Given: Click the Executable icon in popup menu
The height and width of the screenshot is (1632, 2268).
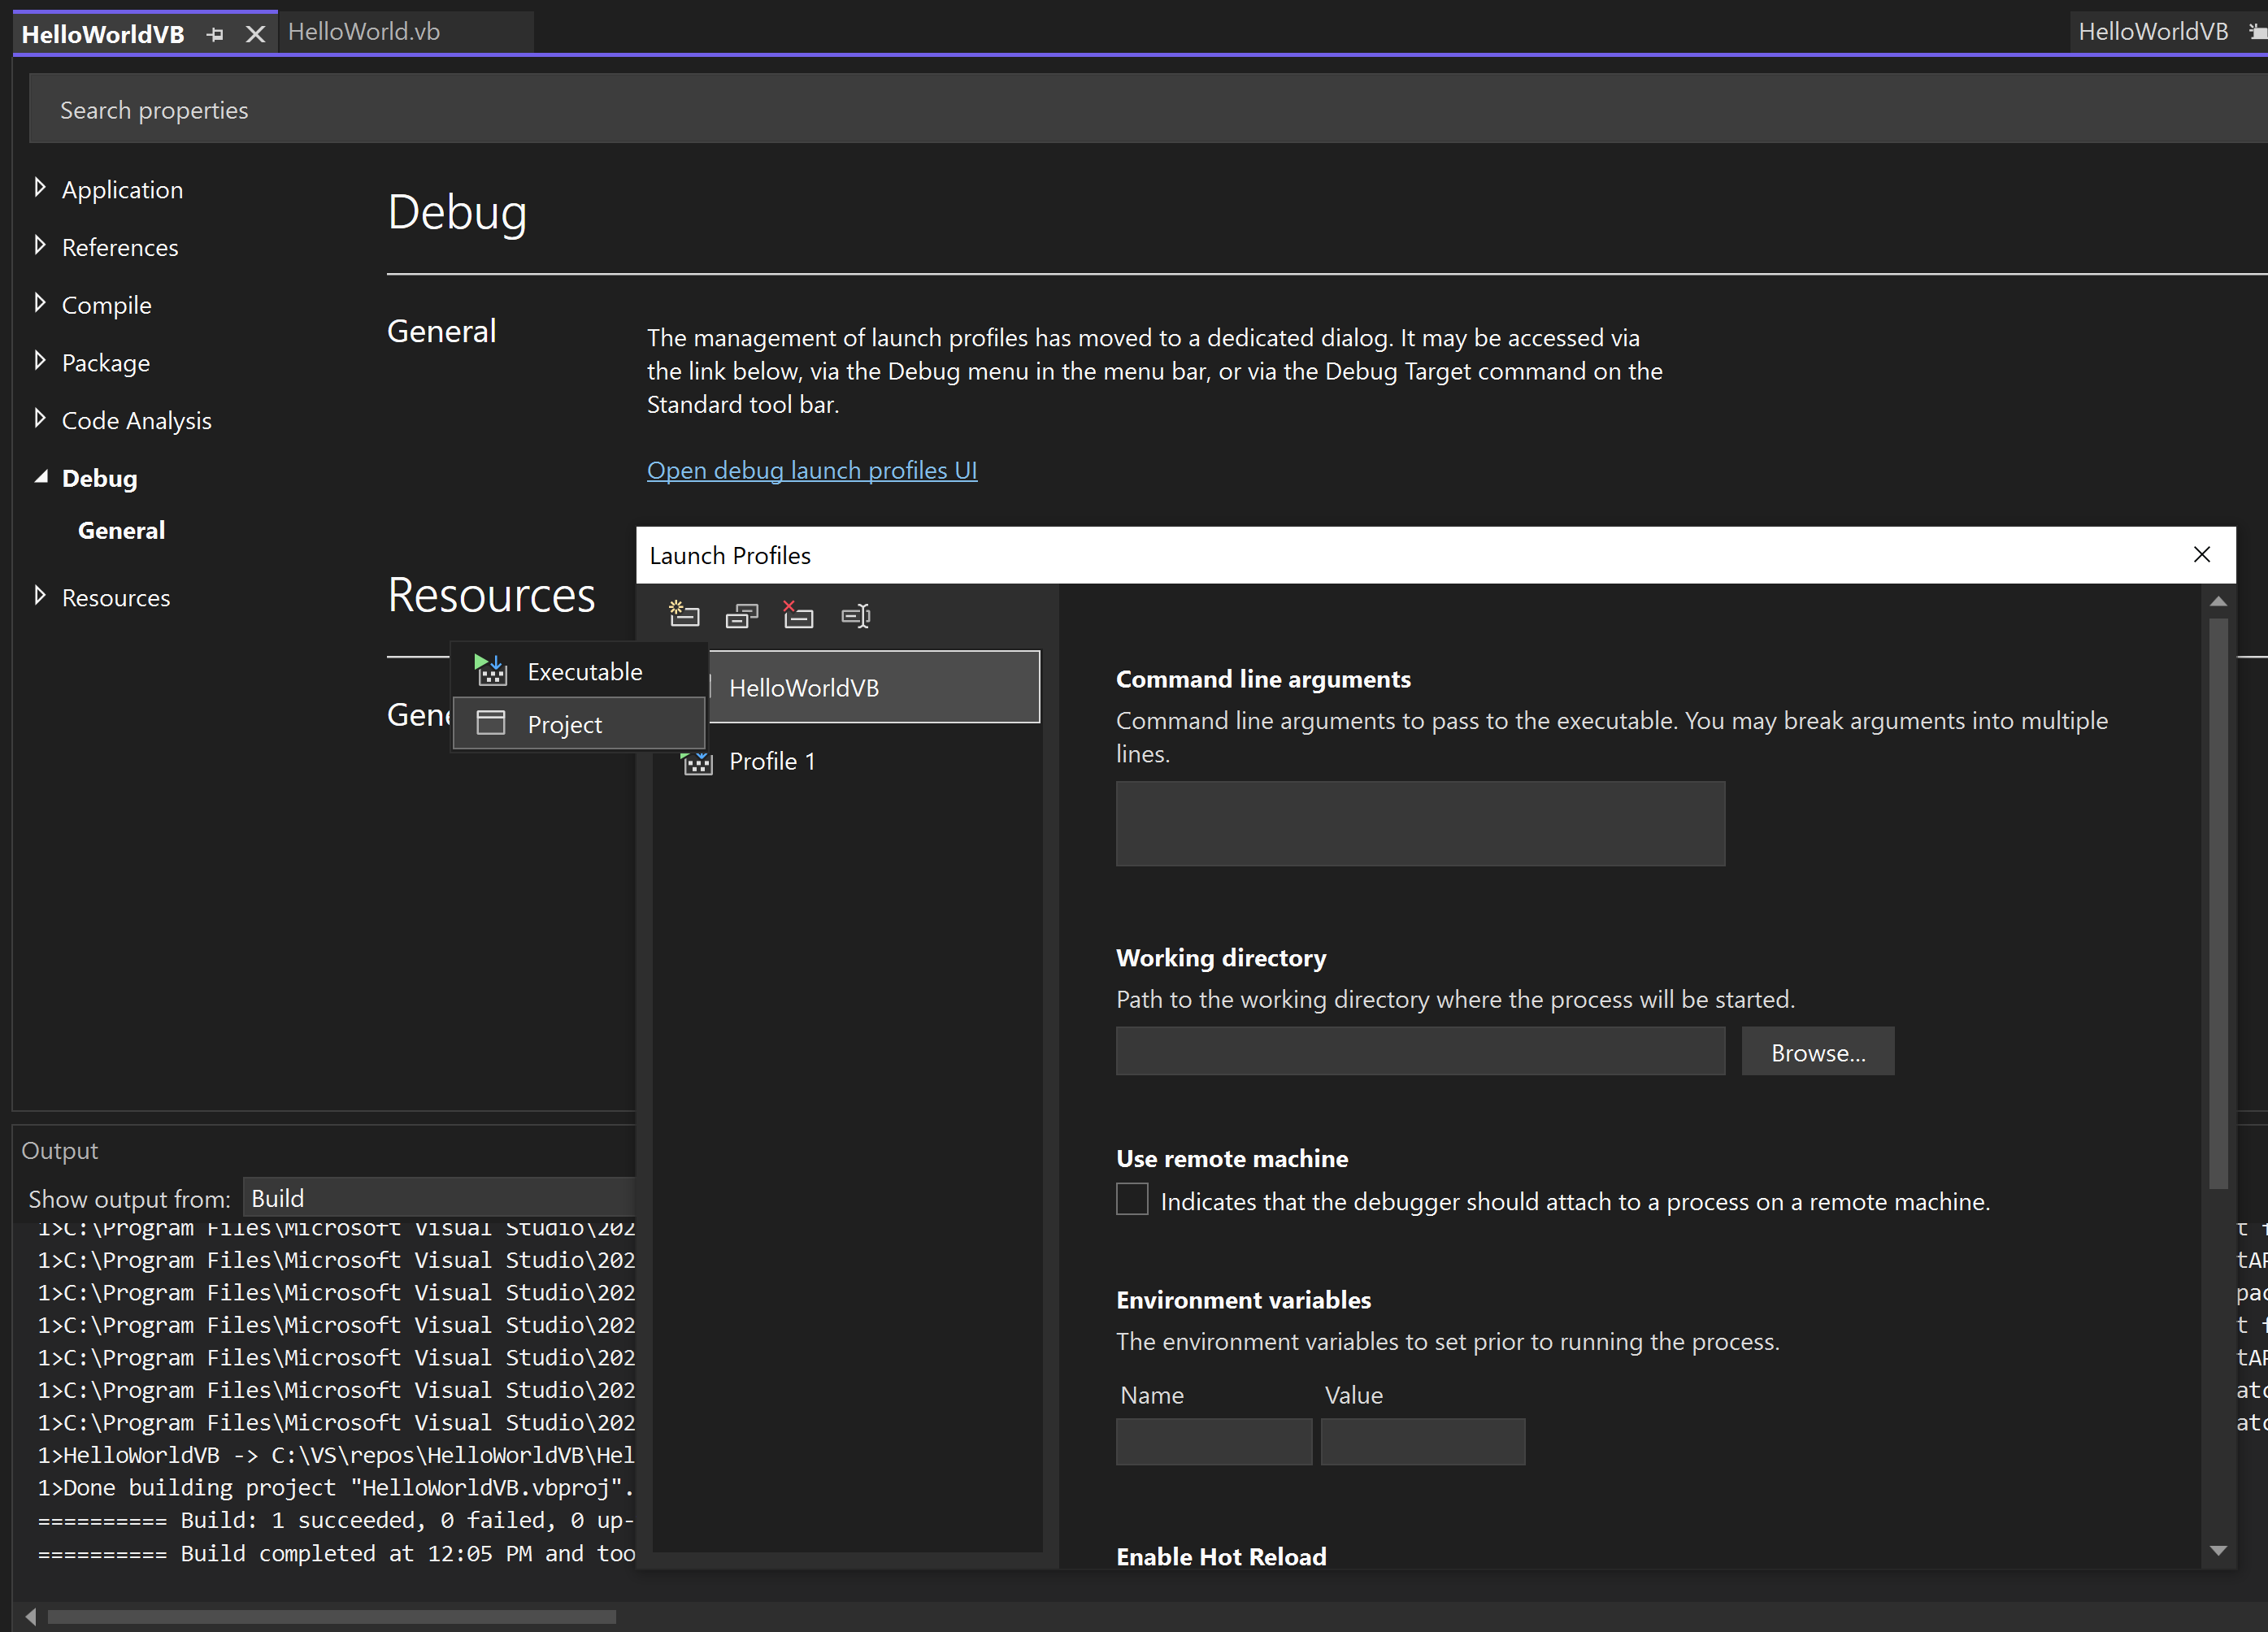Looking at the screenshot, I should [x=491, y=670].
